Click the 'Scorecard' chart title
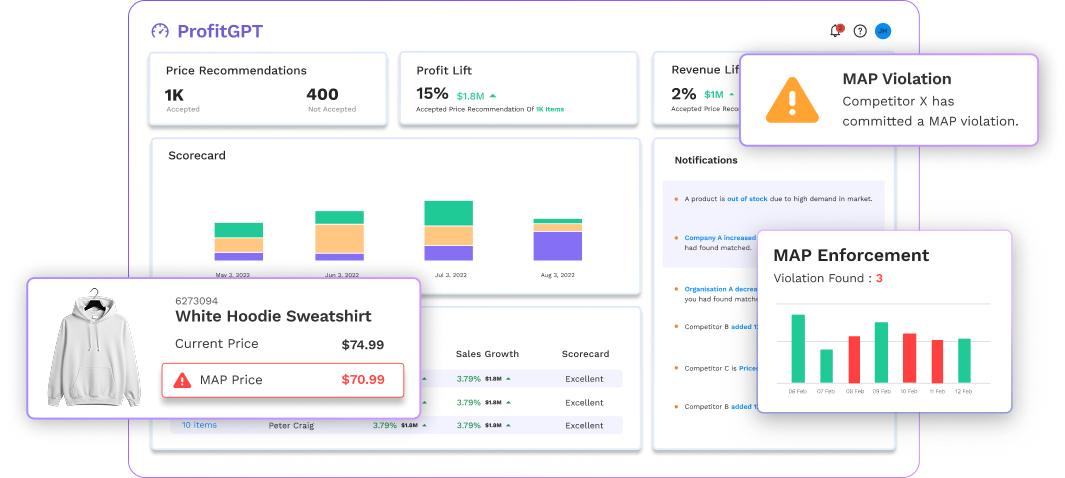The image size is (1065, 478). (x=197, y=155)
